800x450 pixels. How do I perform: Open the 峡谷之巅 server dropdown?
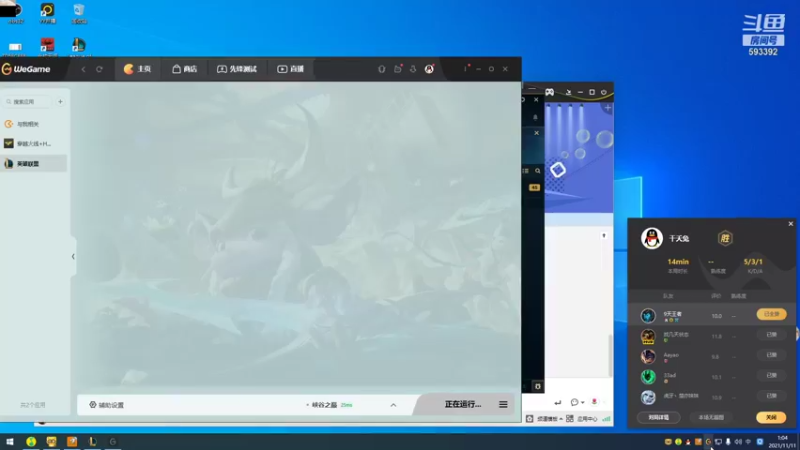[x=329, y=405]
